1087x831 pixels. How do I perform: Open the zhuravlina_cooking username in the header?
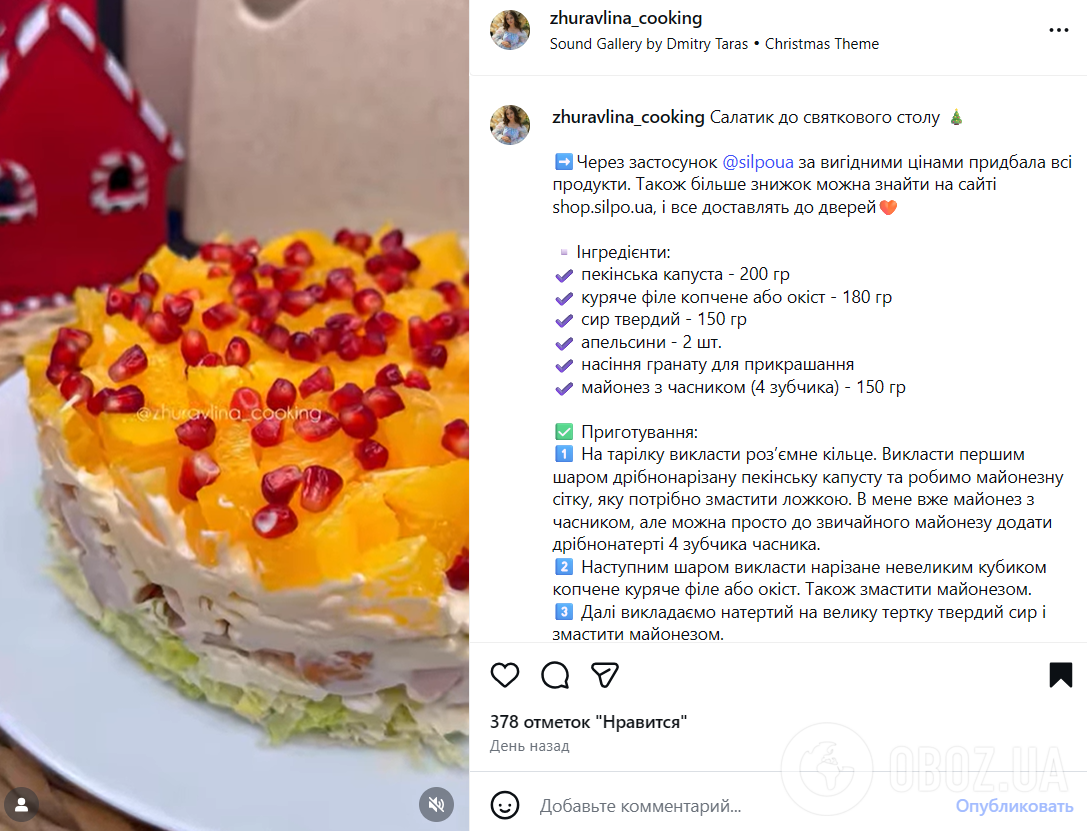(626, 18)
